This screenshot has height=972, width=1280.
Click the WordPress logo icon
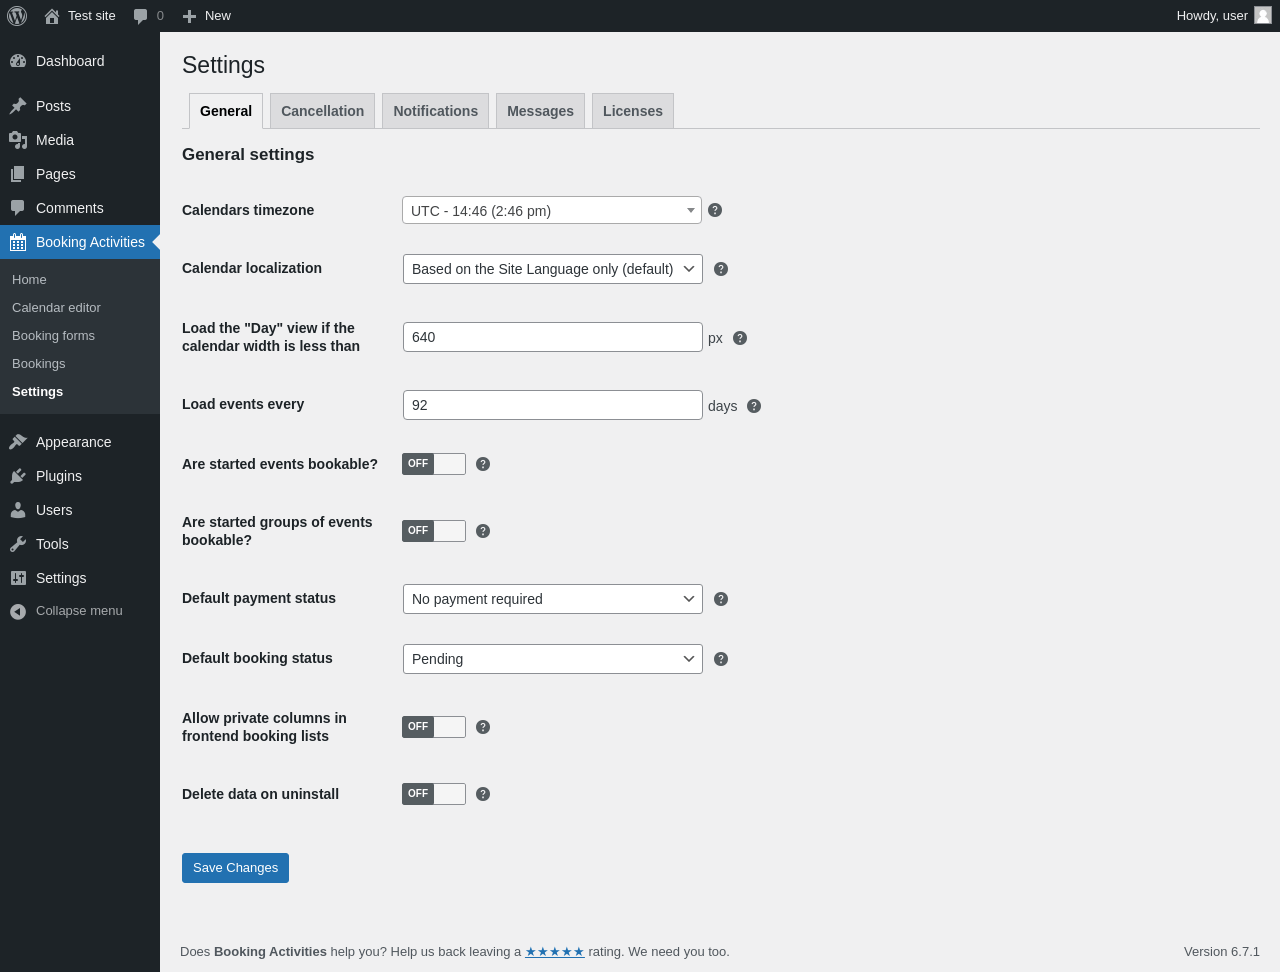click(17, 16)
